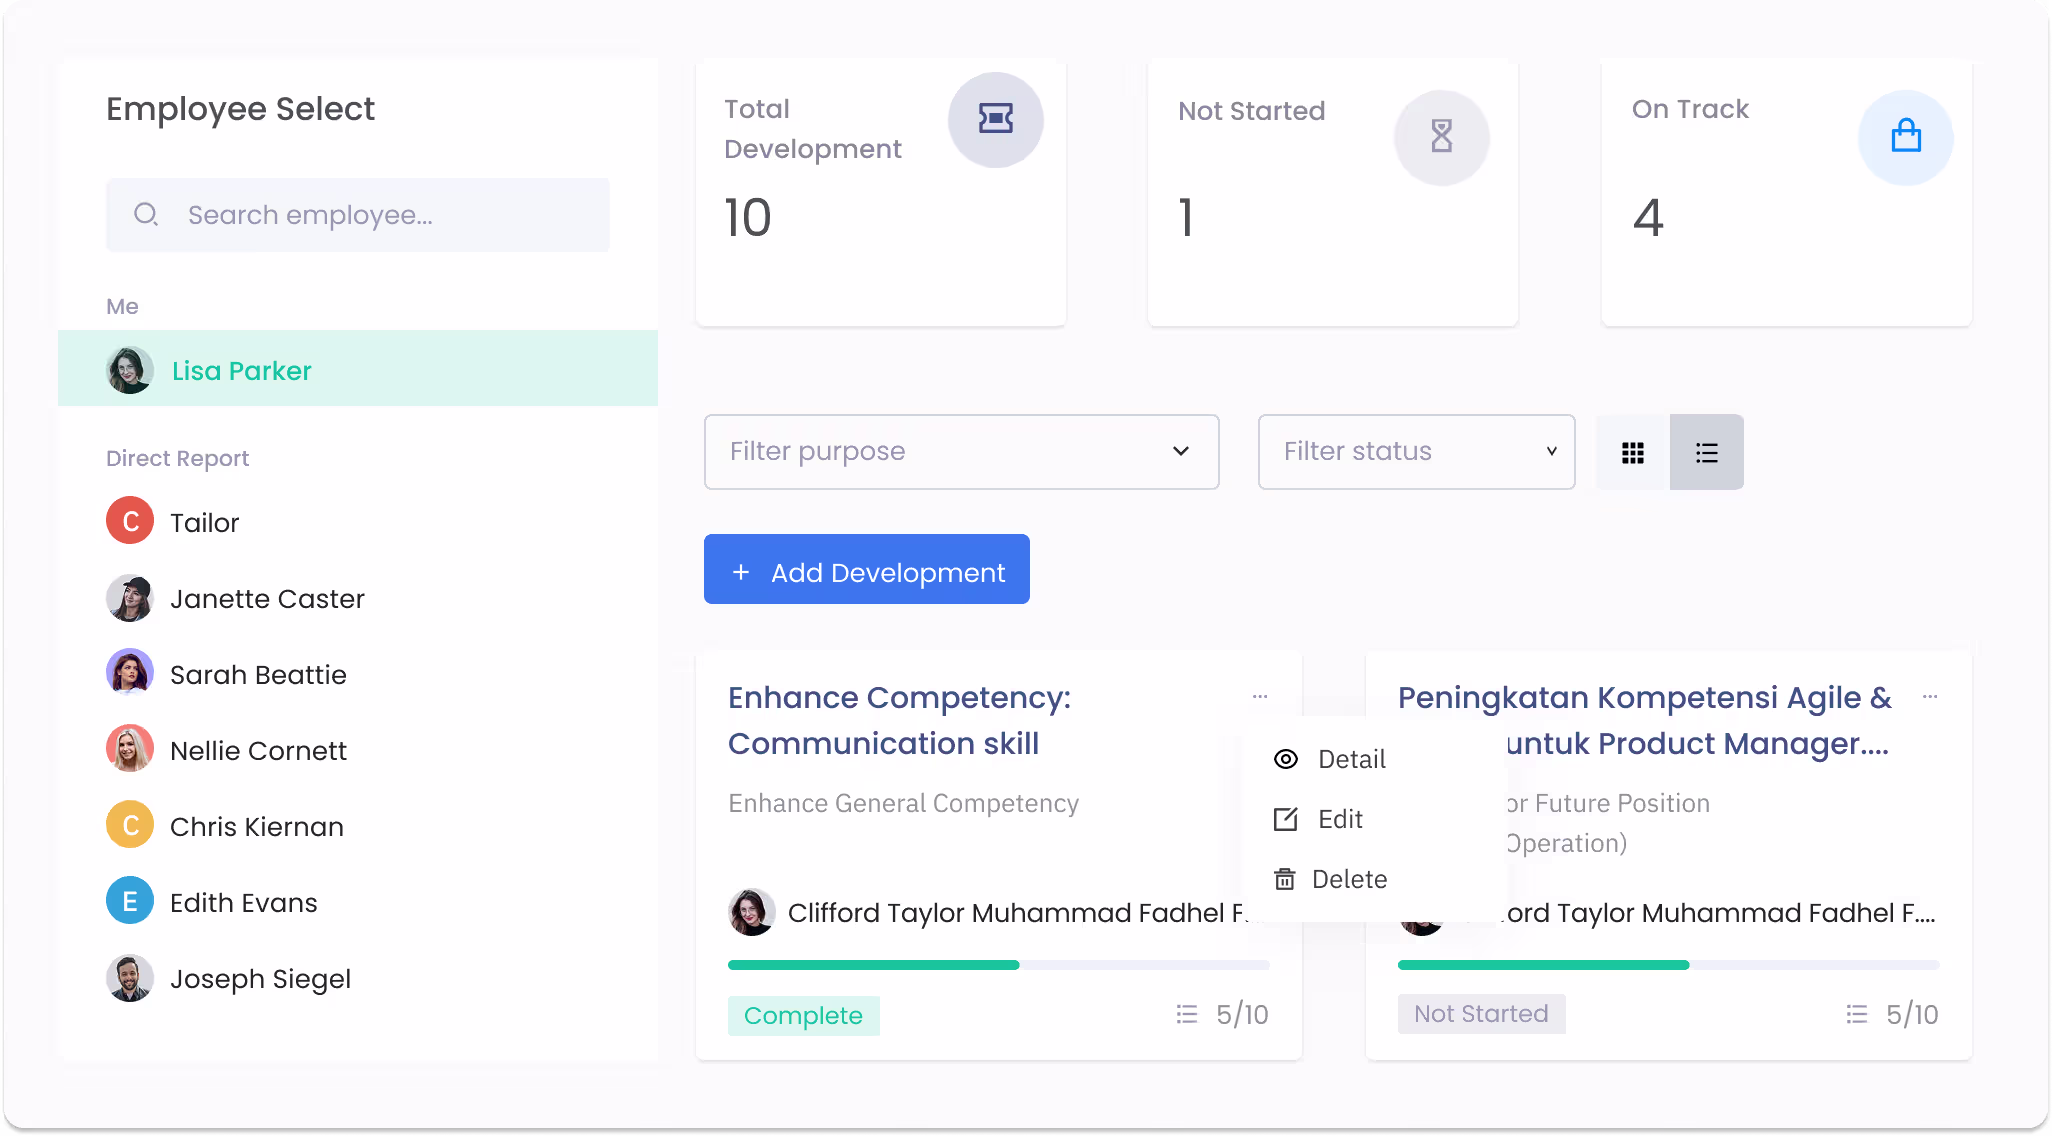Click the Complete status badge
2052x1136 pixels.
tap(804, 1015)
